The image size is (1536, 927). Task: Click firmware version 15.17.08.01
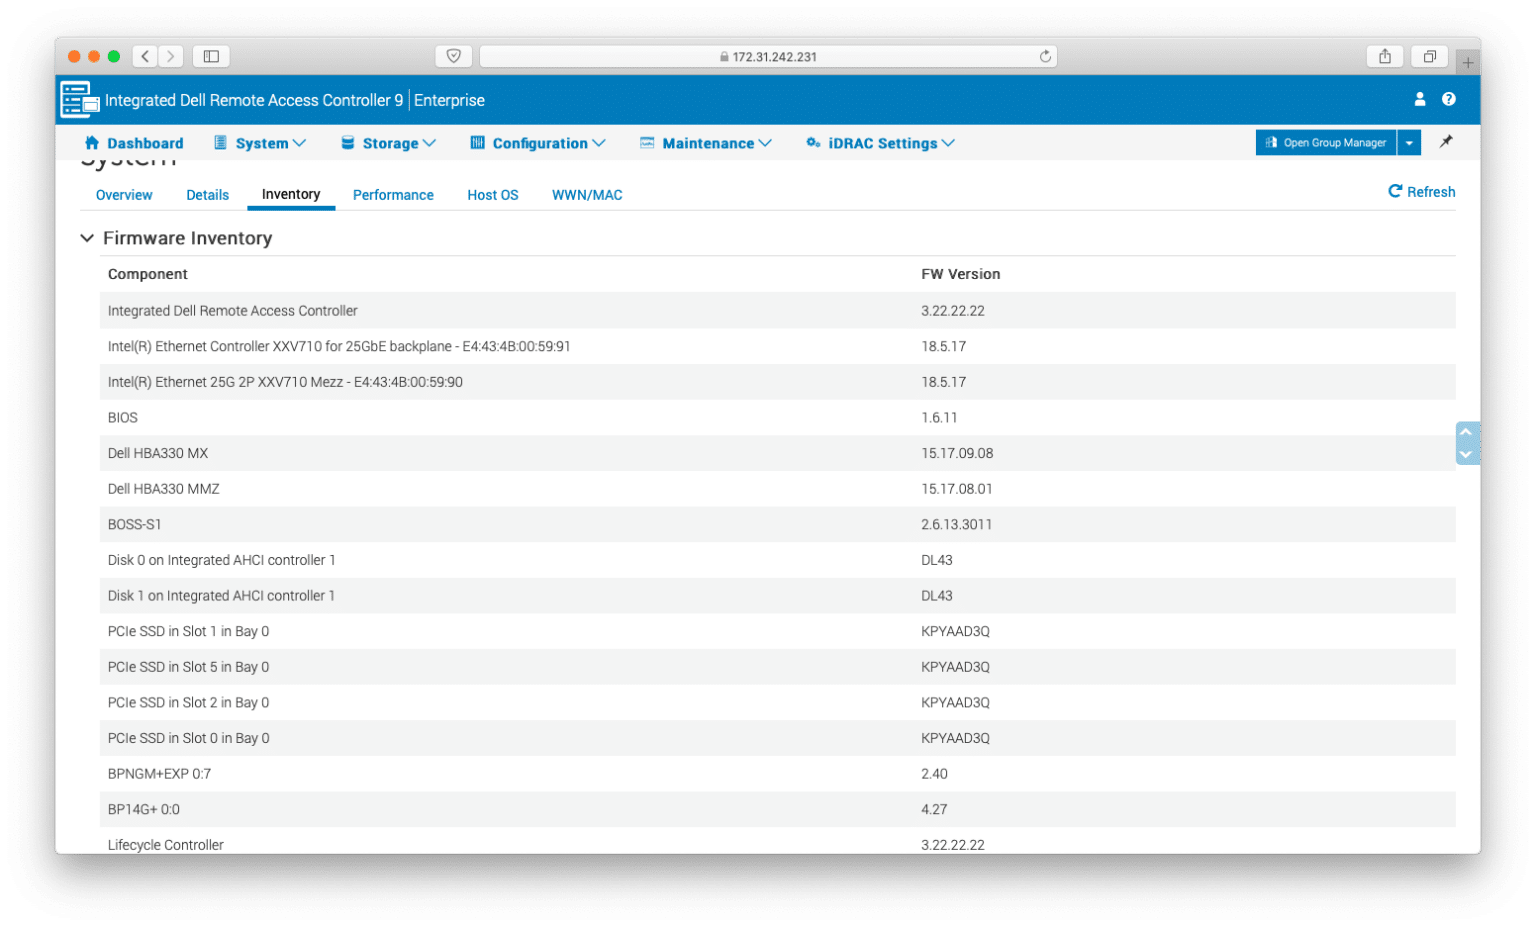pos(957,489)
